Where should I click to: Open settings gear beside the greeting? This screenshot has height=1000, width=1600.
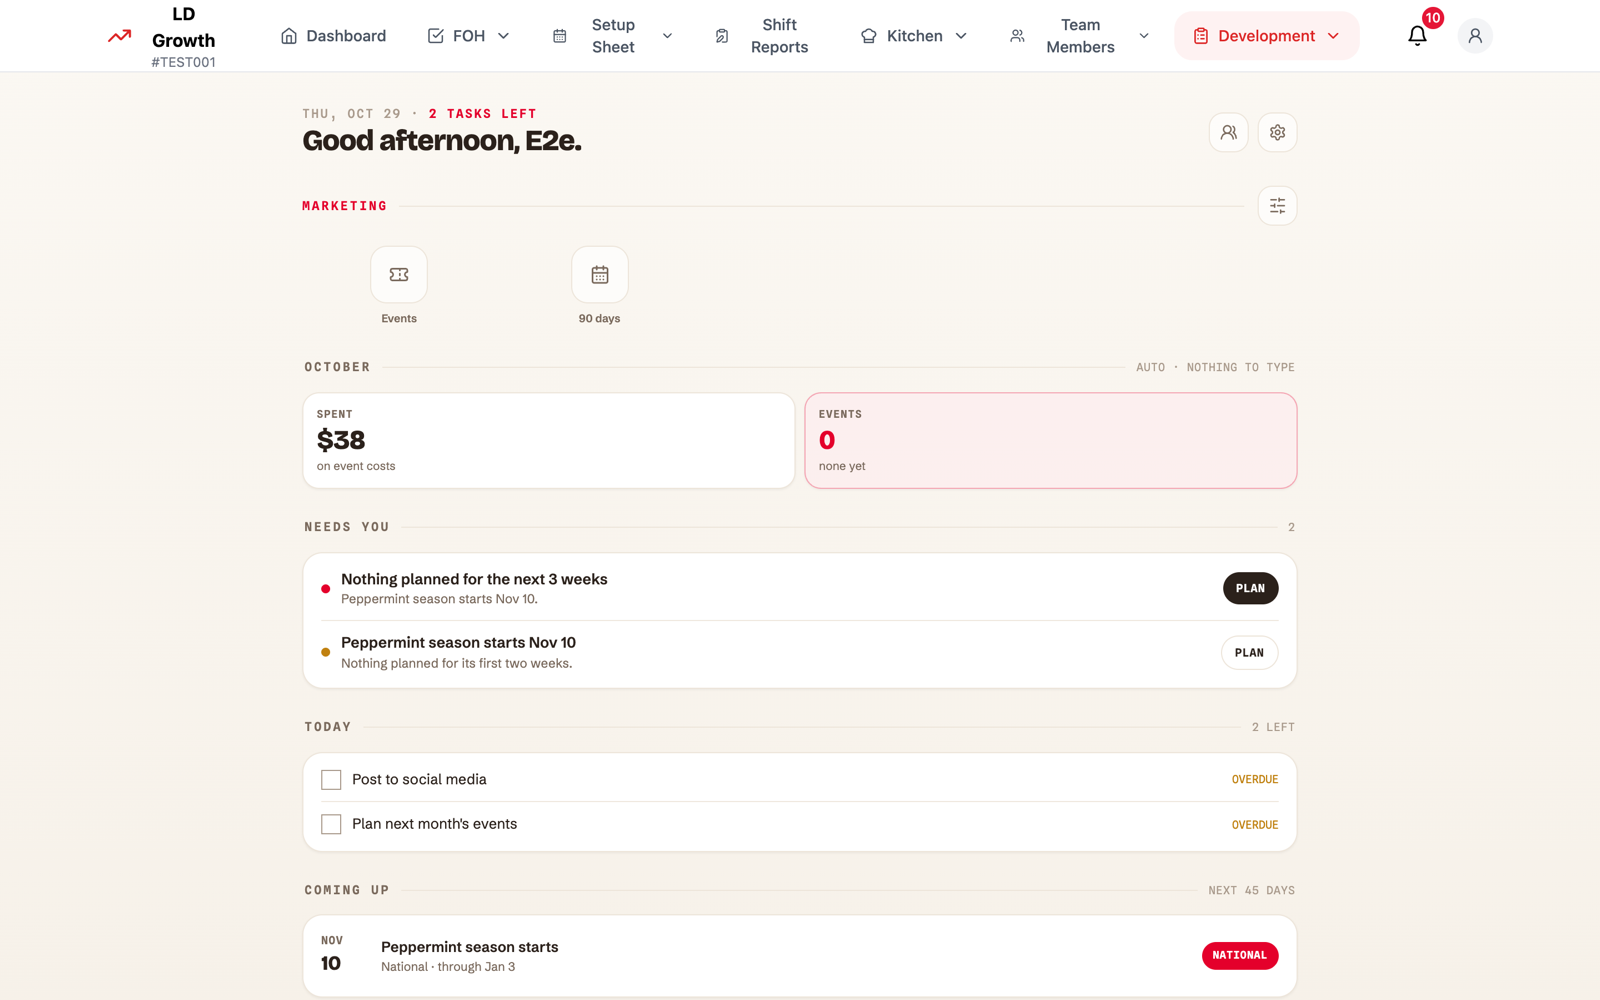point(1277,132)
